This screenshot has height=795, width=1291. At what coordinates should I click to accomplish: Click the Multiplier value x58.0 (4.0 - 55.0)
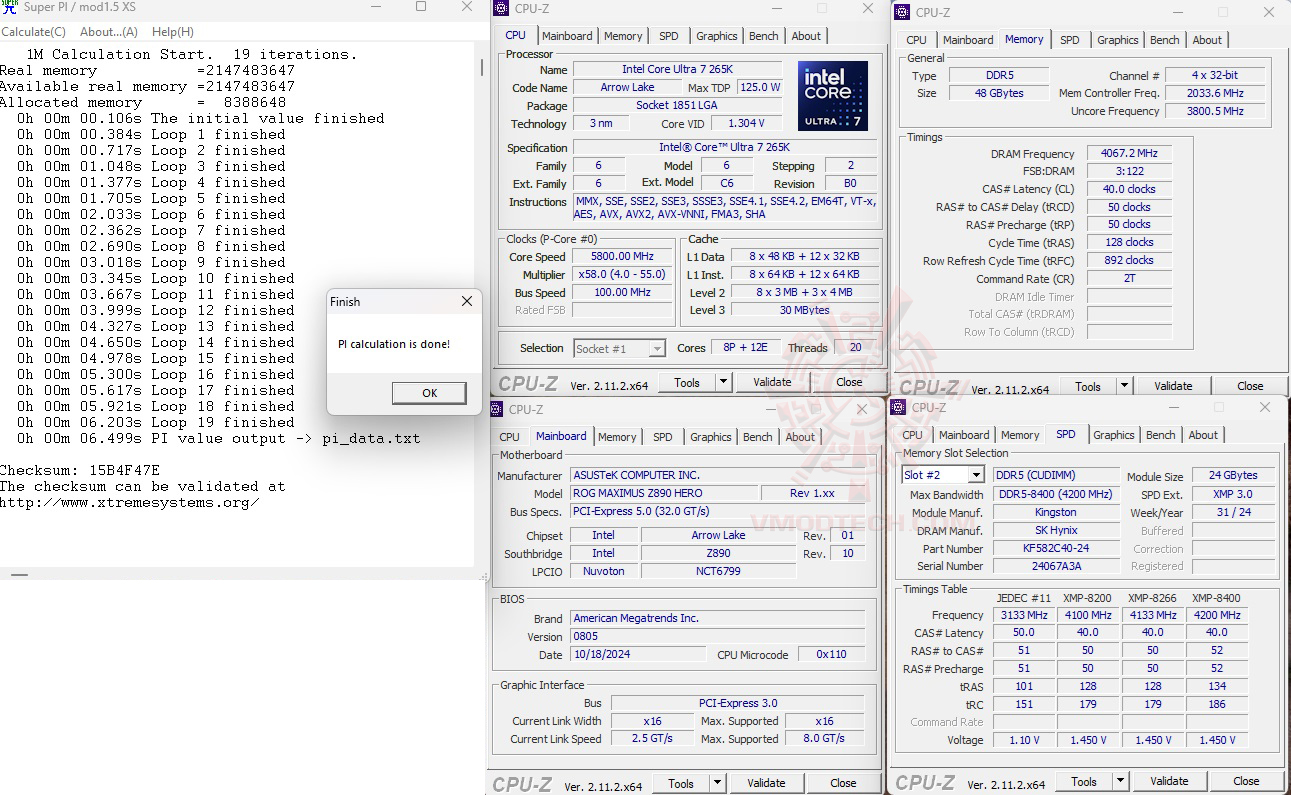(x=623, y=275)
